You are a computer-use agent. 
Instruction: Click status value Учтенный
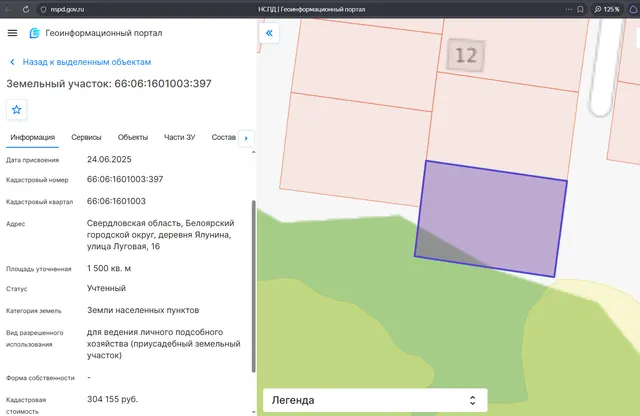[x=106, y=288]
